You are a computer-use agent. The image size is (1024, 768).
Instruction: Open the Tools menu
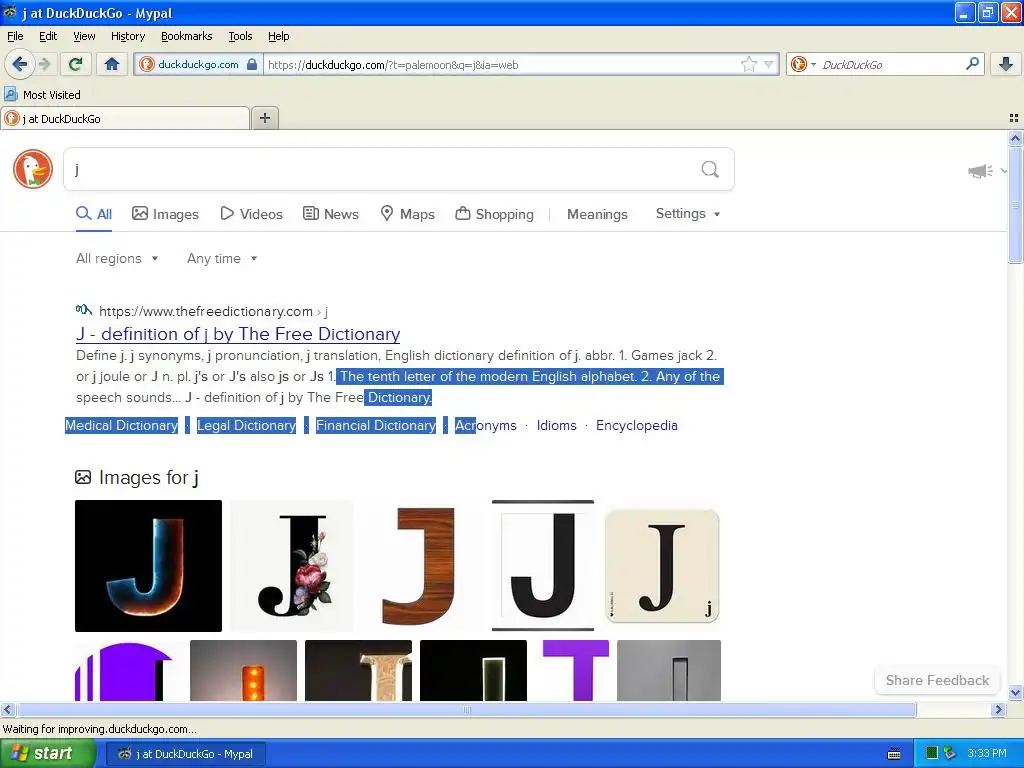point(240,36)
